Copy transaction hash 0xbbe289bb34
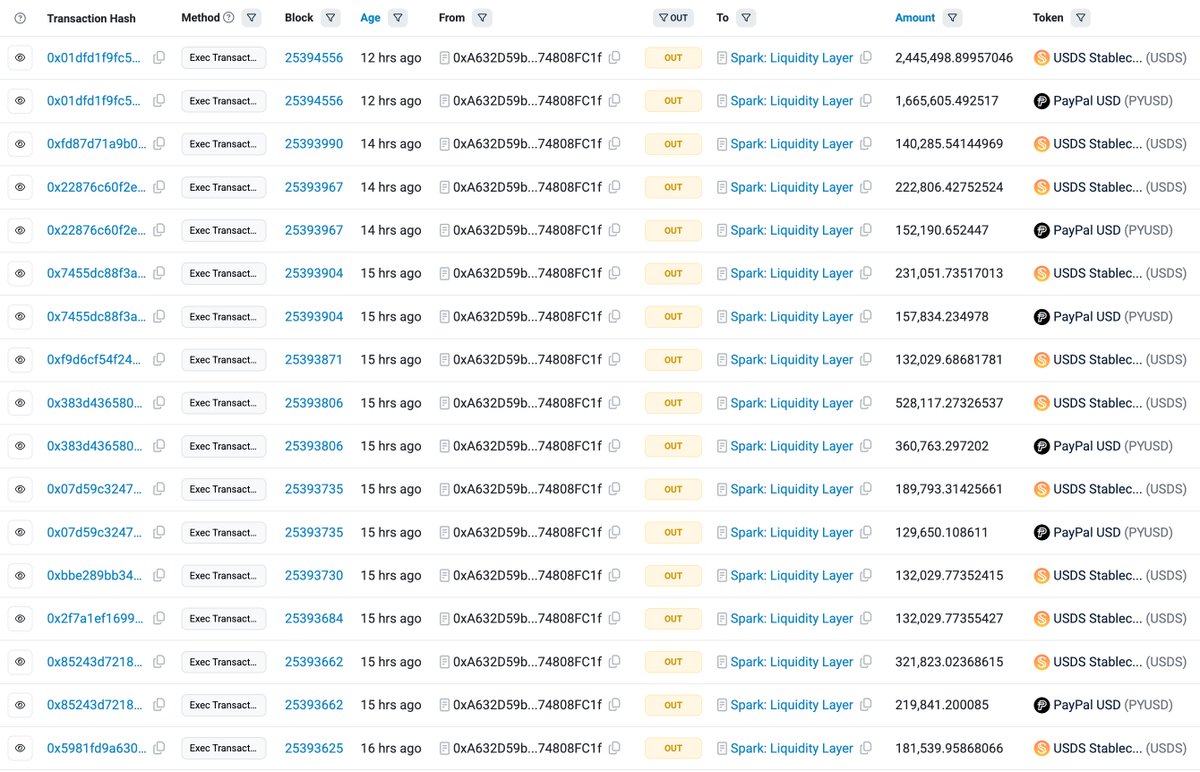Screen dimensions: 1200x772 (x=159, y=576)
